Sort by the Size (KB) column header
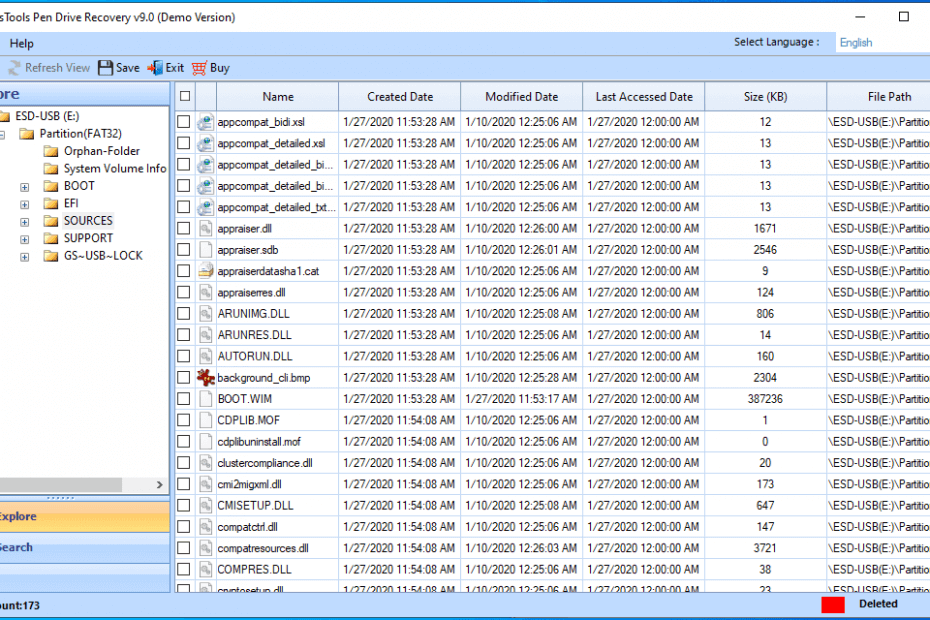This screenshot has height=620, width=930. coord(766,97)
